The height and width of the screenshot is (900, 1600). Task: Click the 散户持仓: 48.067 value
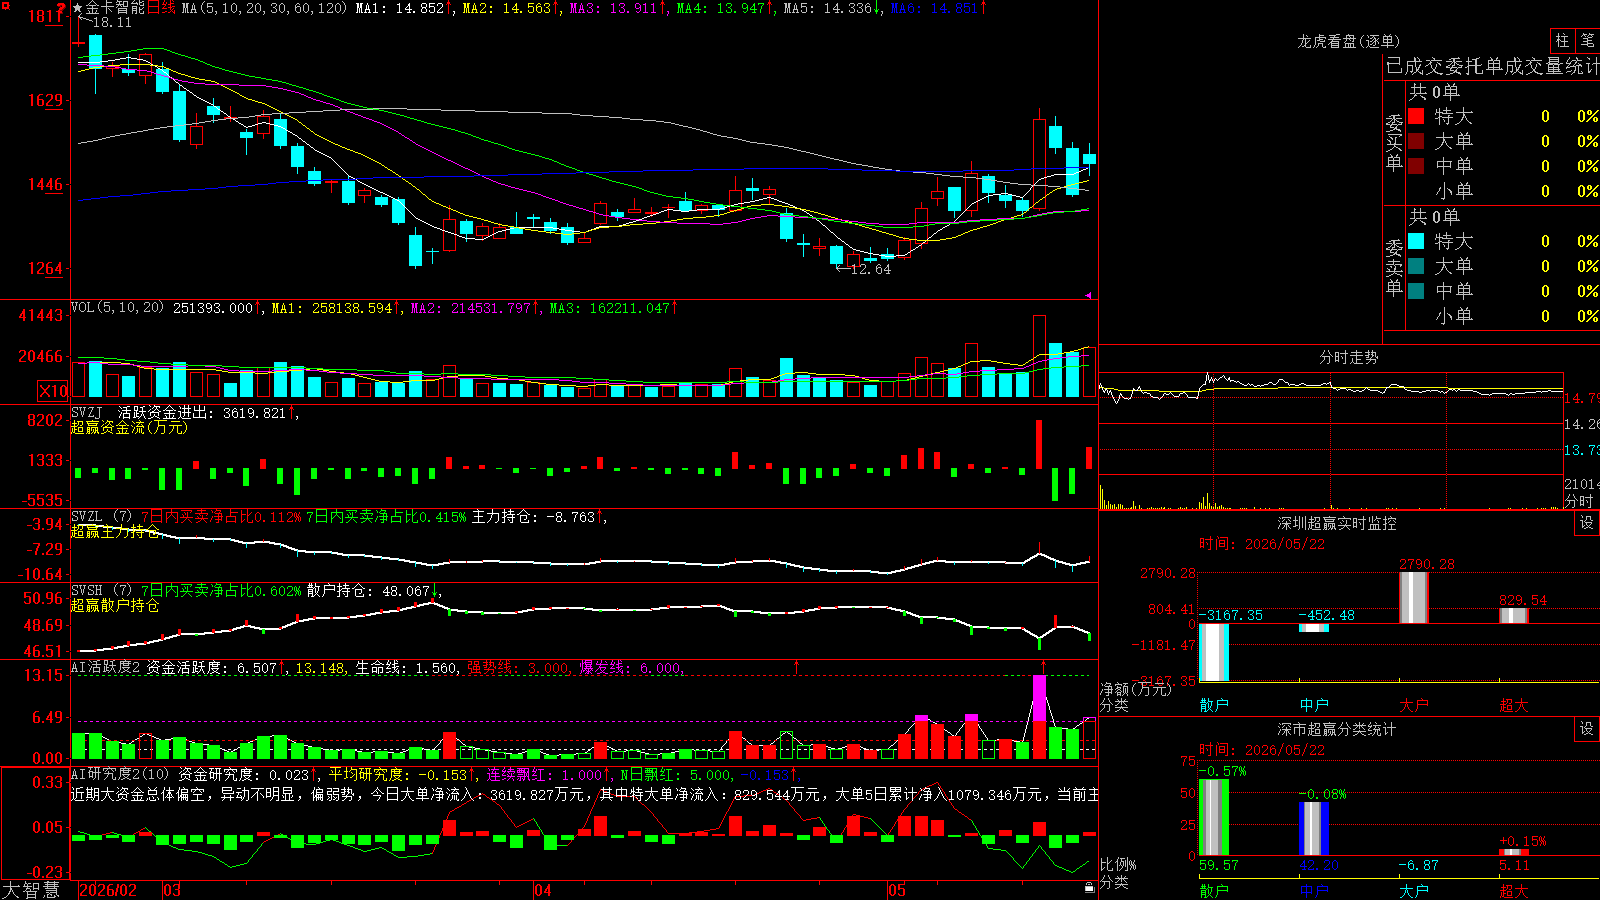(369, 591)
